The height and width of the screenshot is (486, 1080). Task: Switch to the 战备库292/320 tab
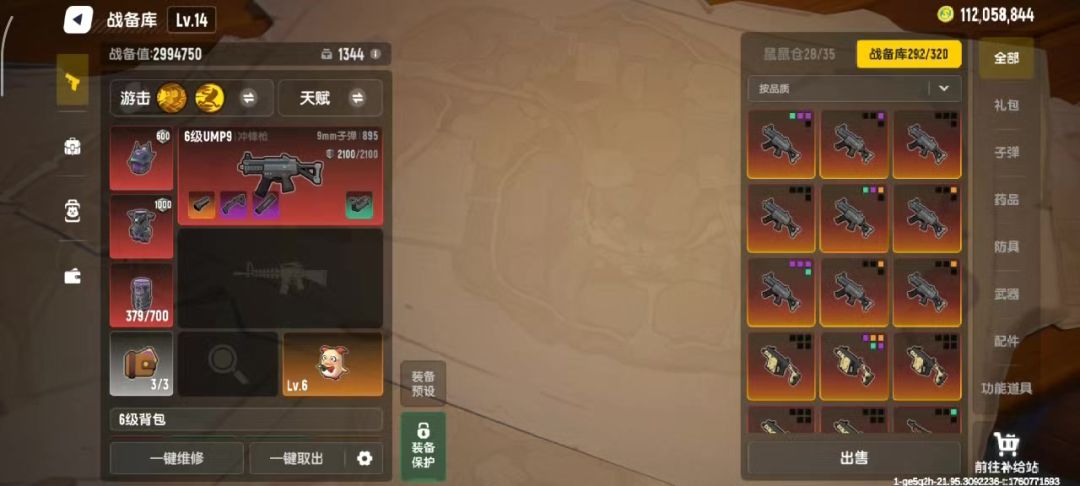(908, 54)
